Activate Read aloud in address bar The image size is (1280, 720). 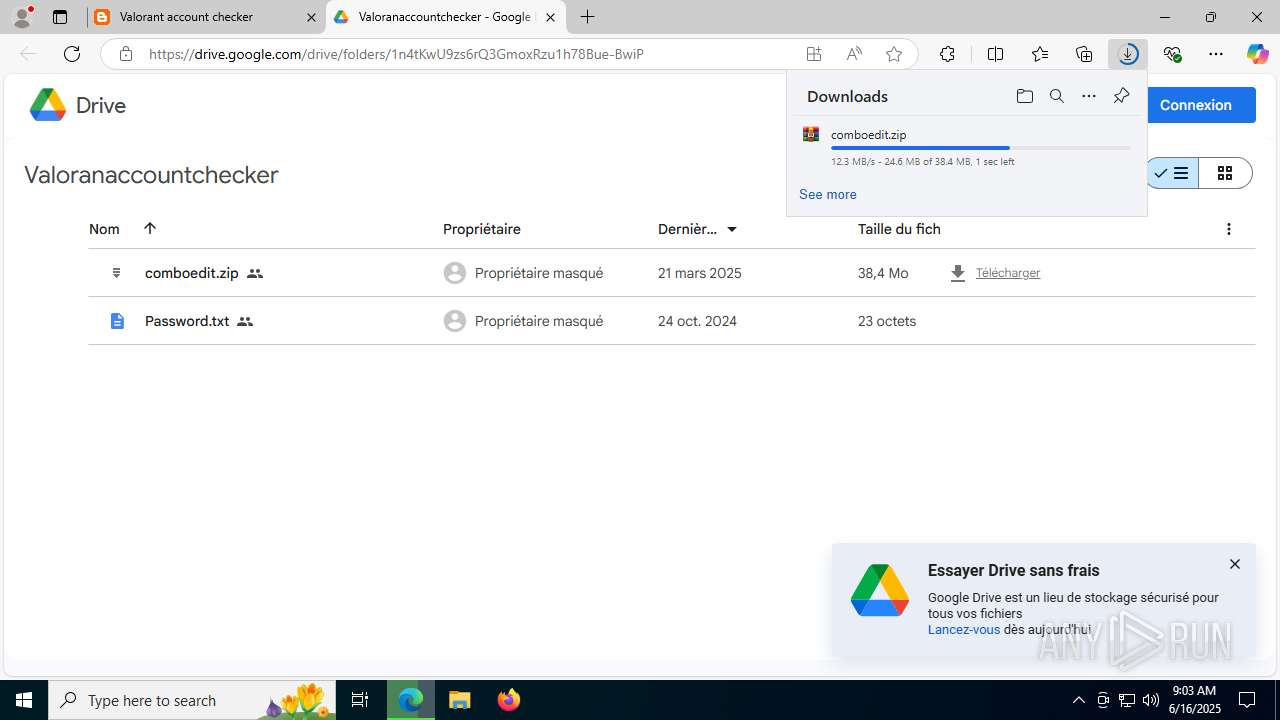pyautogui.click(x=854, y=54)
